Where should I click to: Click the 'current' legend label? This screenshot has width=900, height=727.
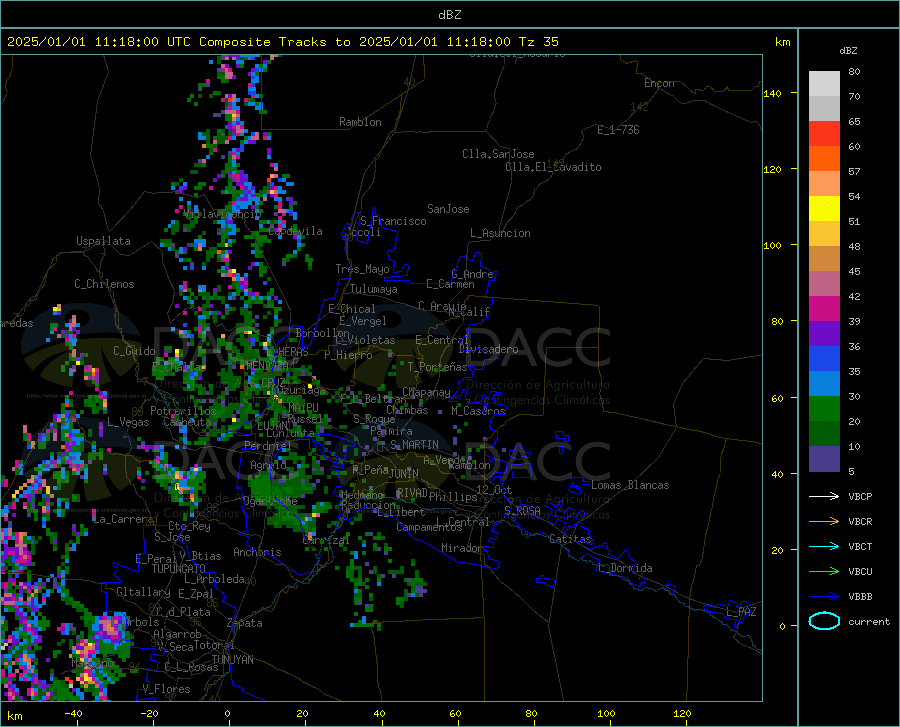click(x=869, y=621)
